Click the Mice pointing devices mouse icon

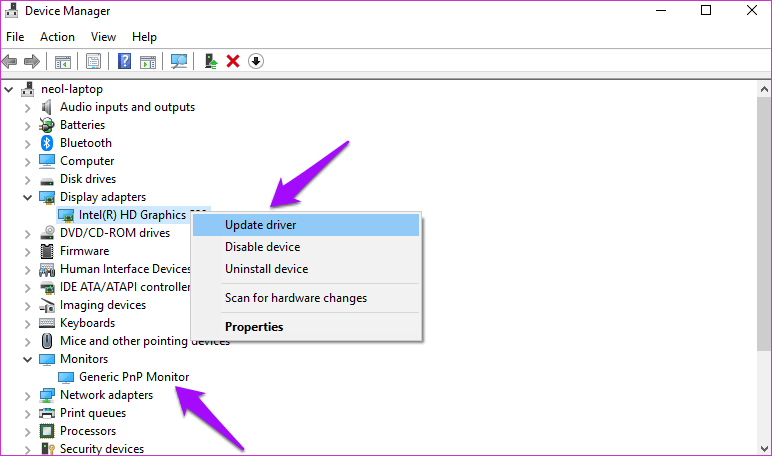47,341
